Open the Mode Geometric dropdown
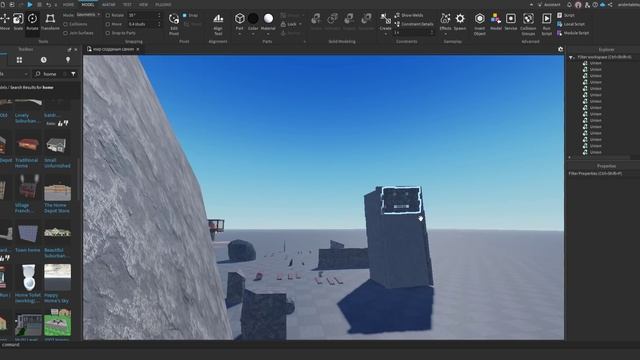640x360 pixels. point(87,15)
